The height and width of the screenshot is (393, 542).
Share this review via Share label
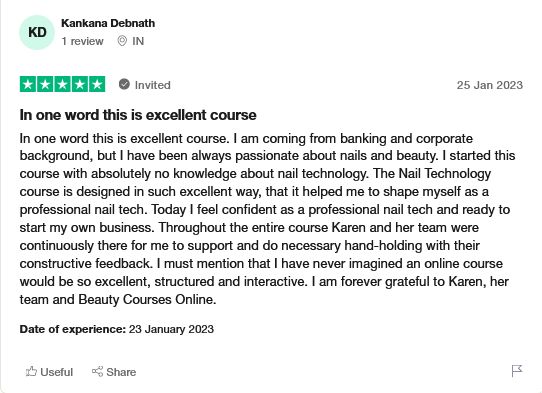[121, 372]
